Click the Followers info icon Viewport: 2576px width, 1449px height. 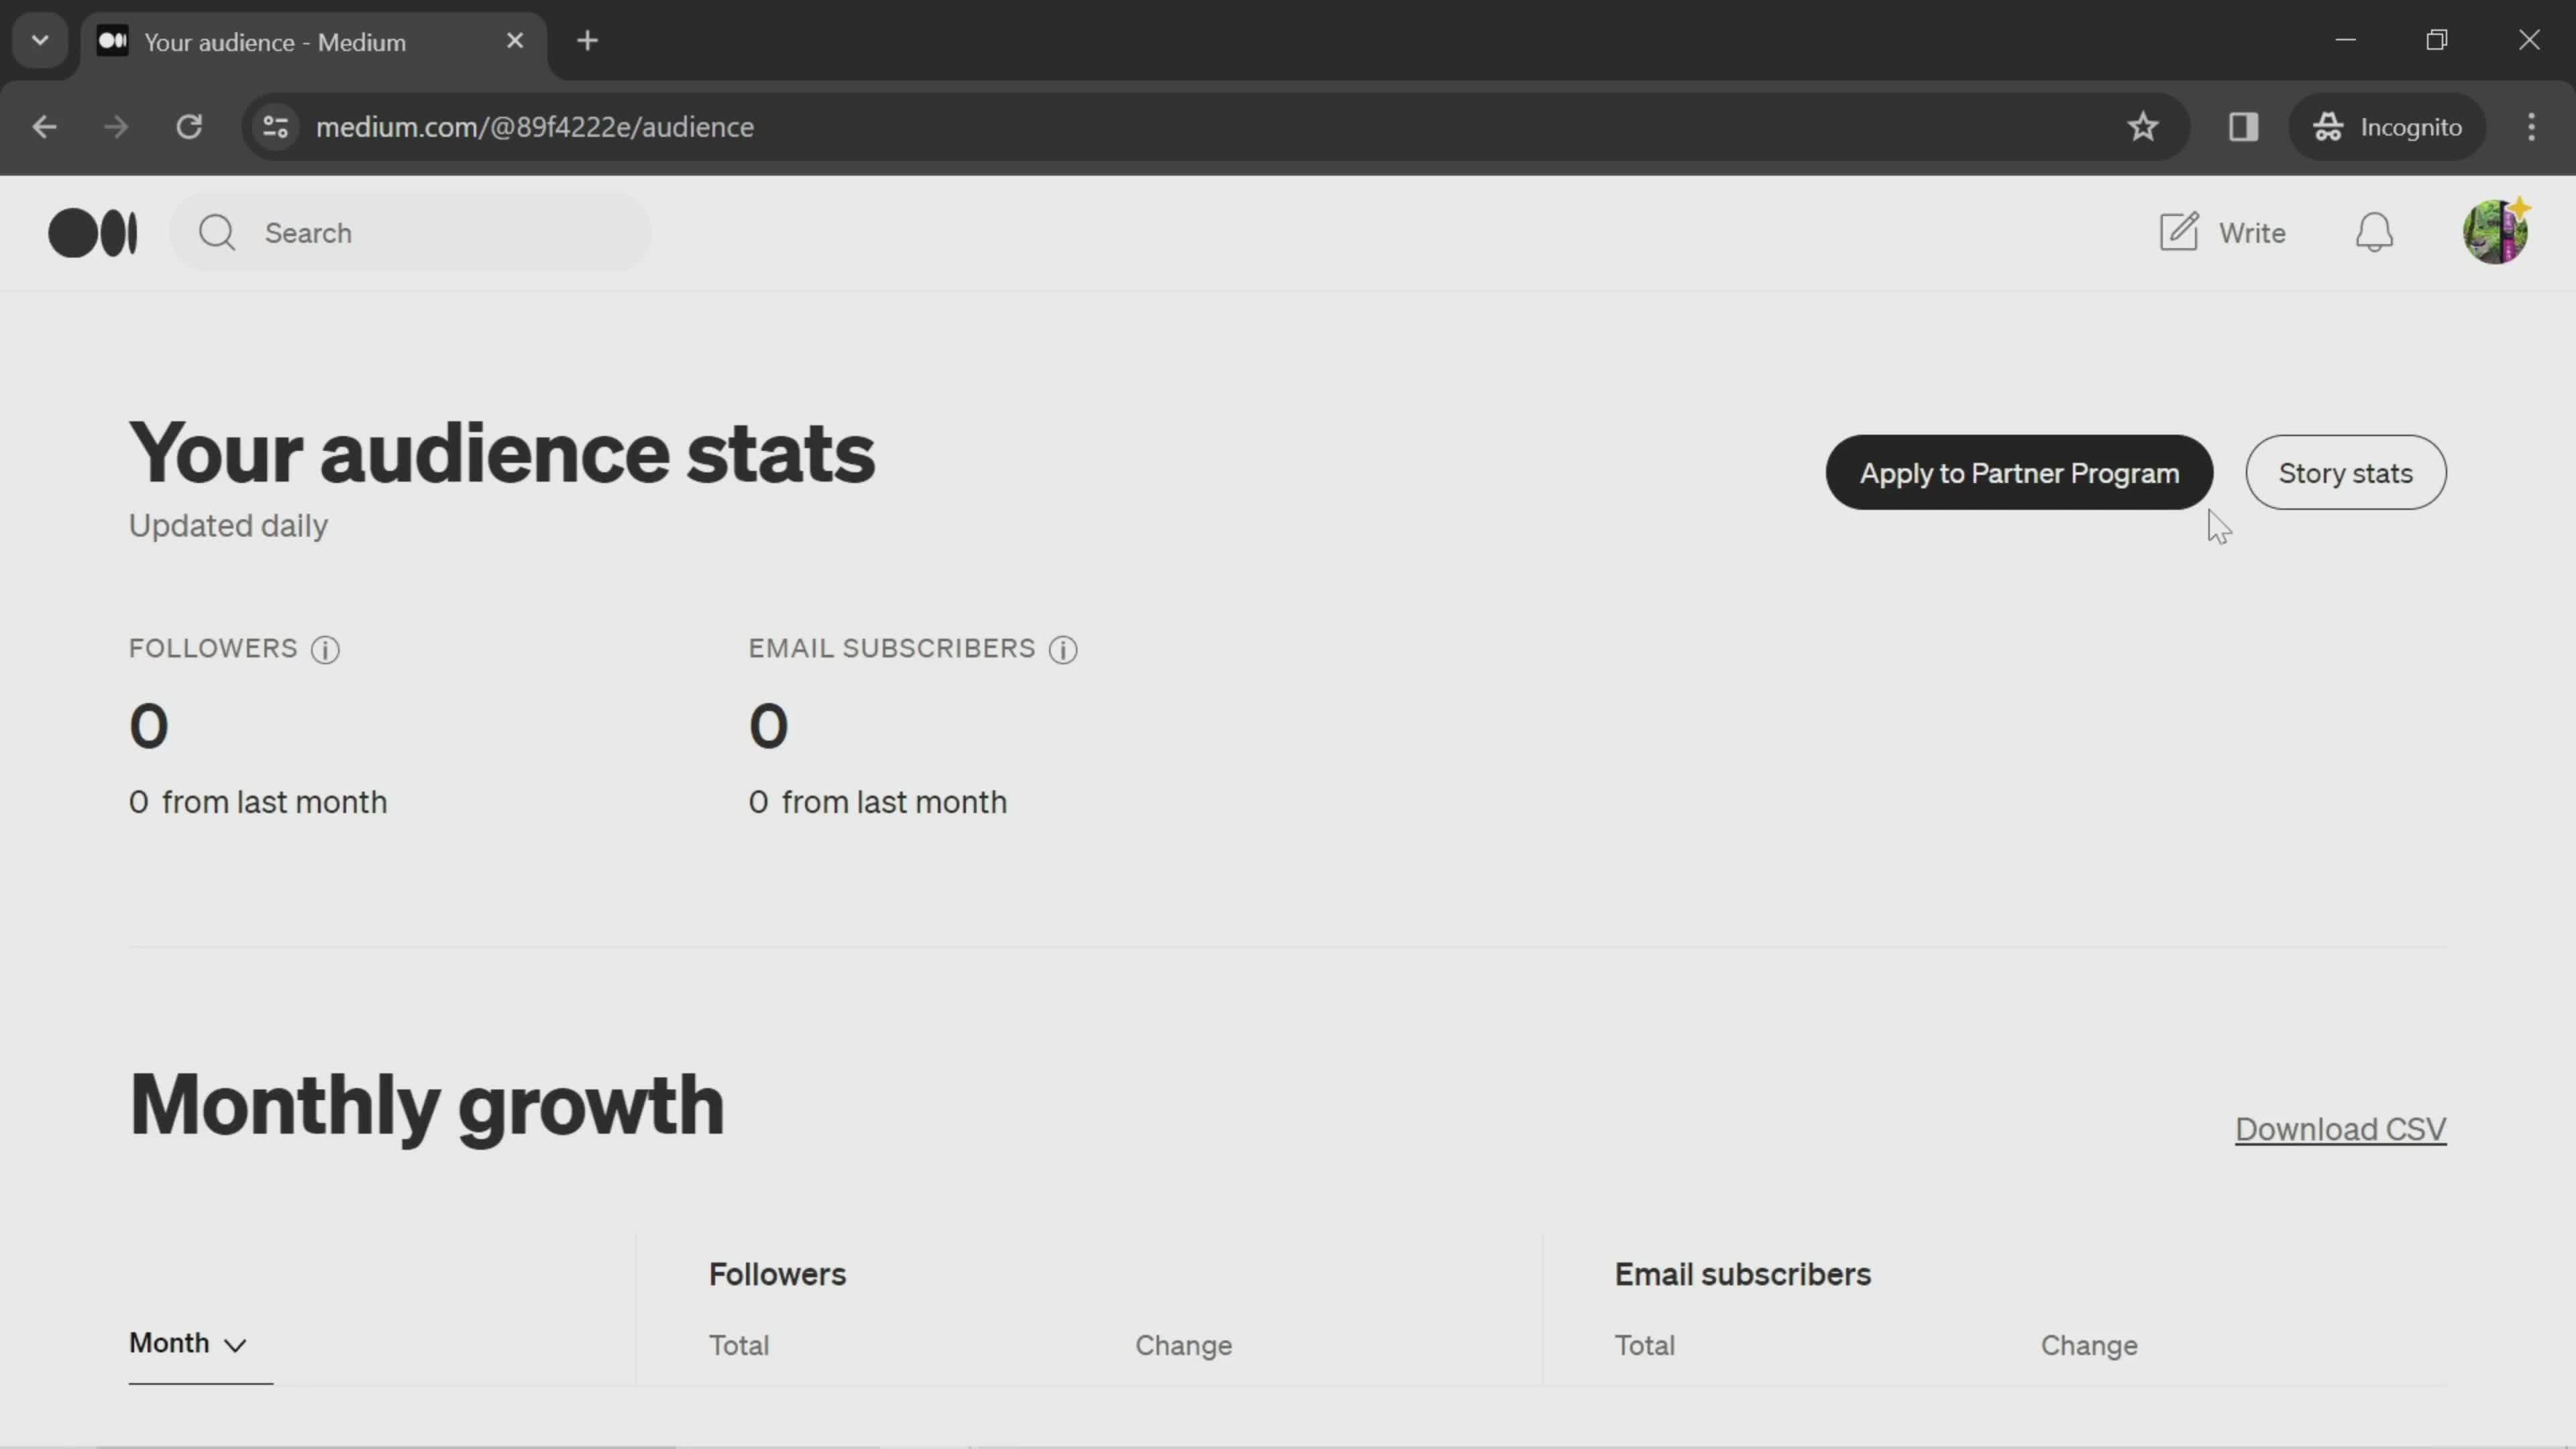tap(325, 650)
